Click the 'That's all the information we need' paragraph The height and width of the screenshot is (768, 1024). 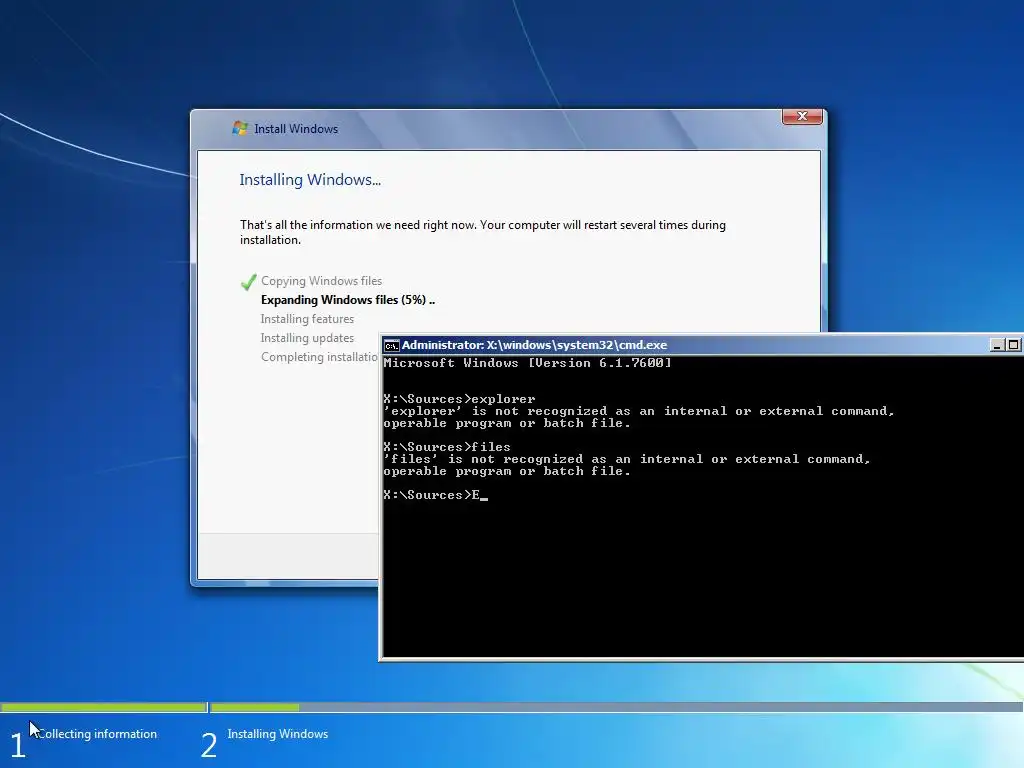[483, 232]
